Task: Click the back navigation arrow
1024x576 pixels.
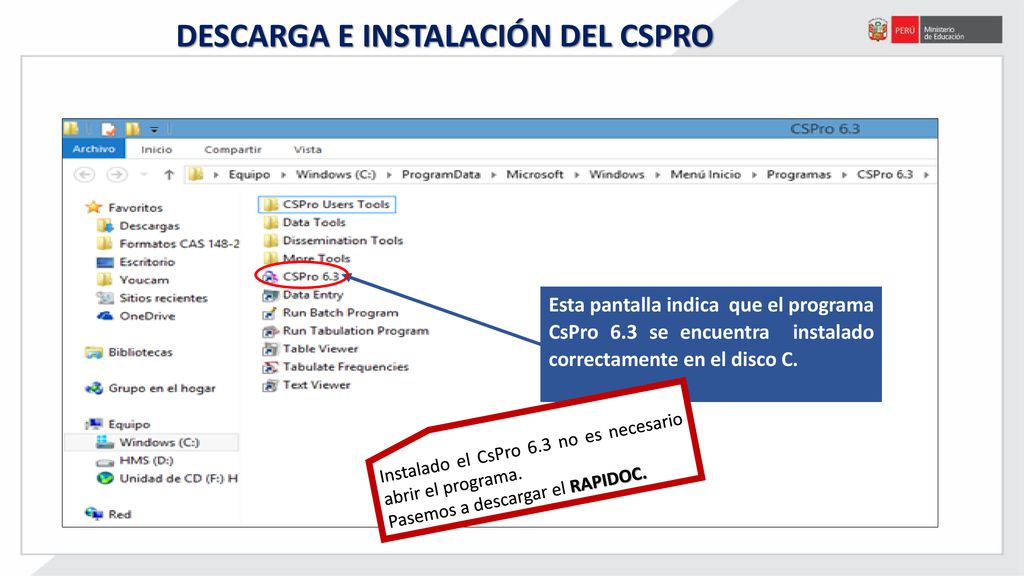Action: [x=84, y=174]
